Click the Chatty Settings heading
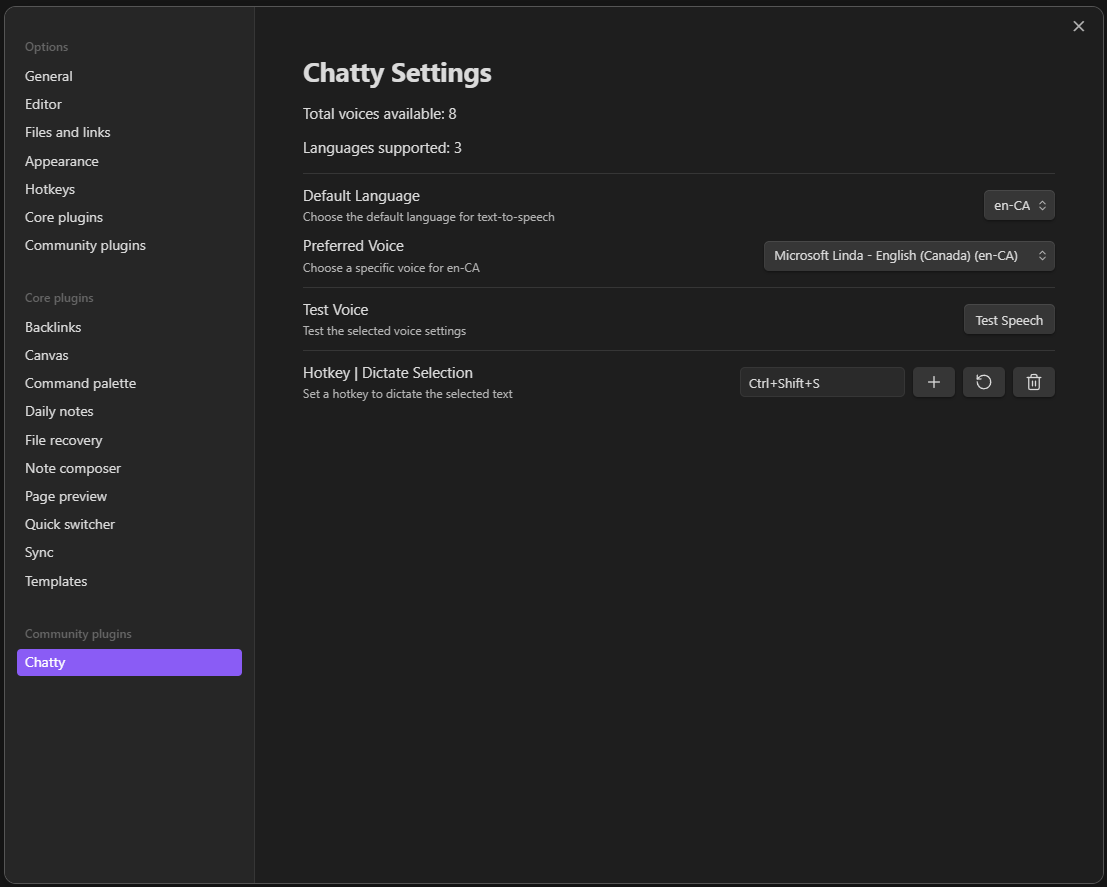 point(397,73)
